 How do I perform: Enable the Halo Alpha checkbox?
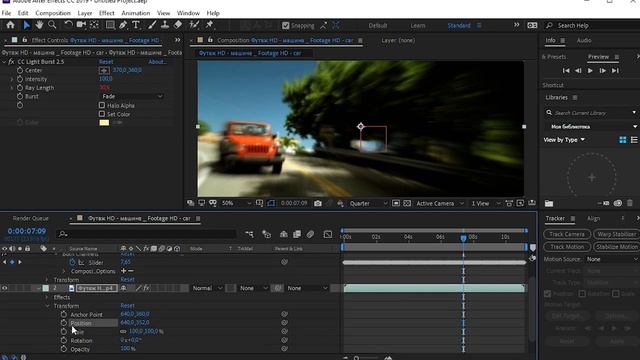click(x=102, y=105)
